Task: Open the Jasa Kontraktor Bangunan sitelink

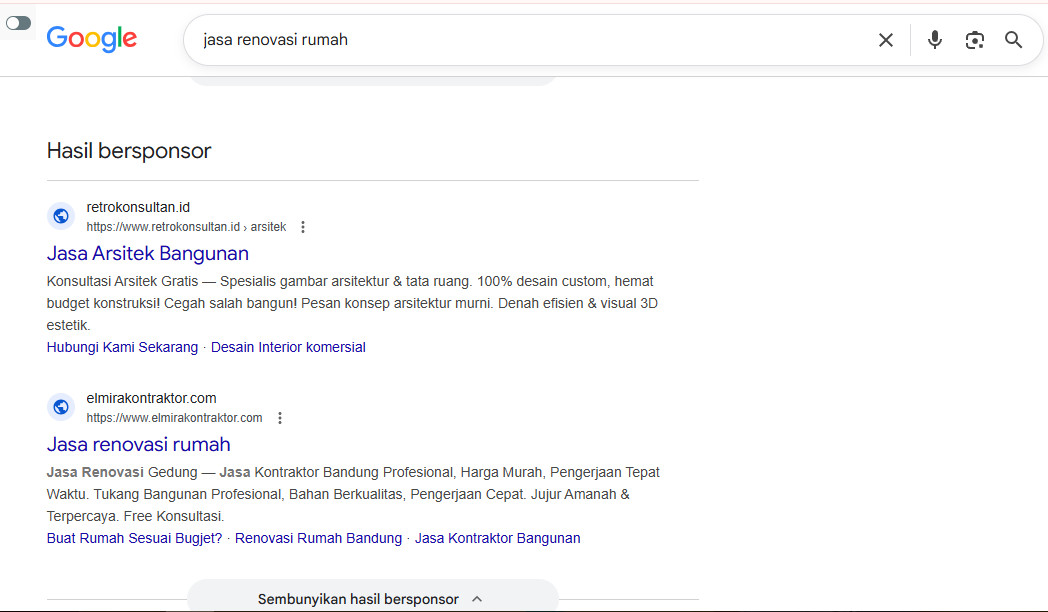Action: click(497, 539)
